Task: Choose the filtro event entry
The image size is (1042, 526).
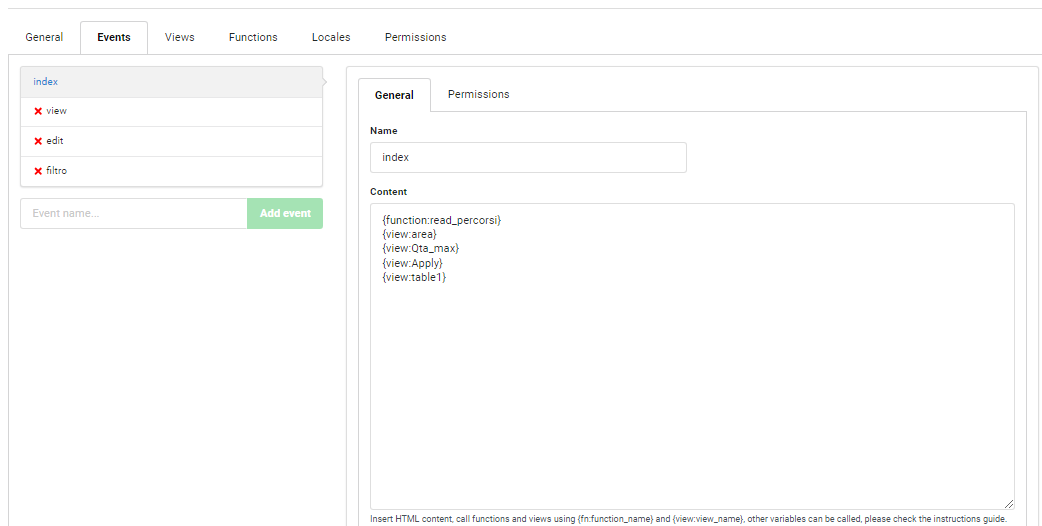Action: [171, 171]
